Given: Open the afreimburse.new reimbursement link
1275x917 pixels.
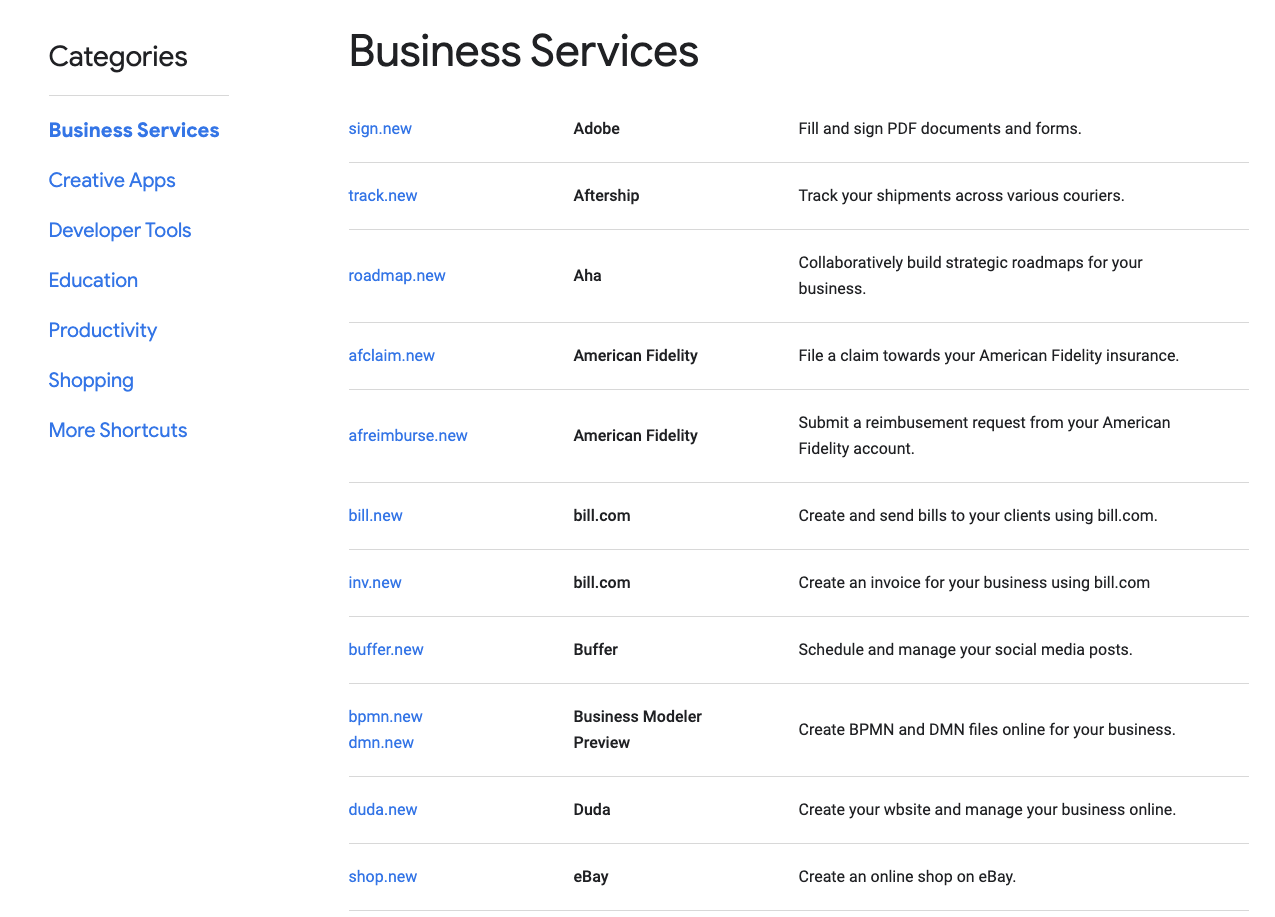Looking at the screenshot, I should pyautogui.click(x=408, y=435).
